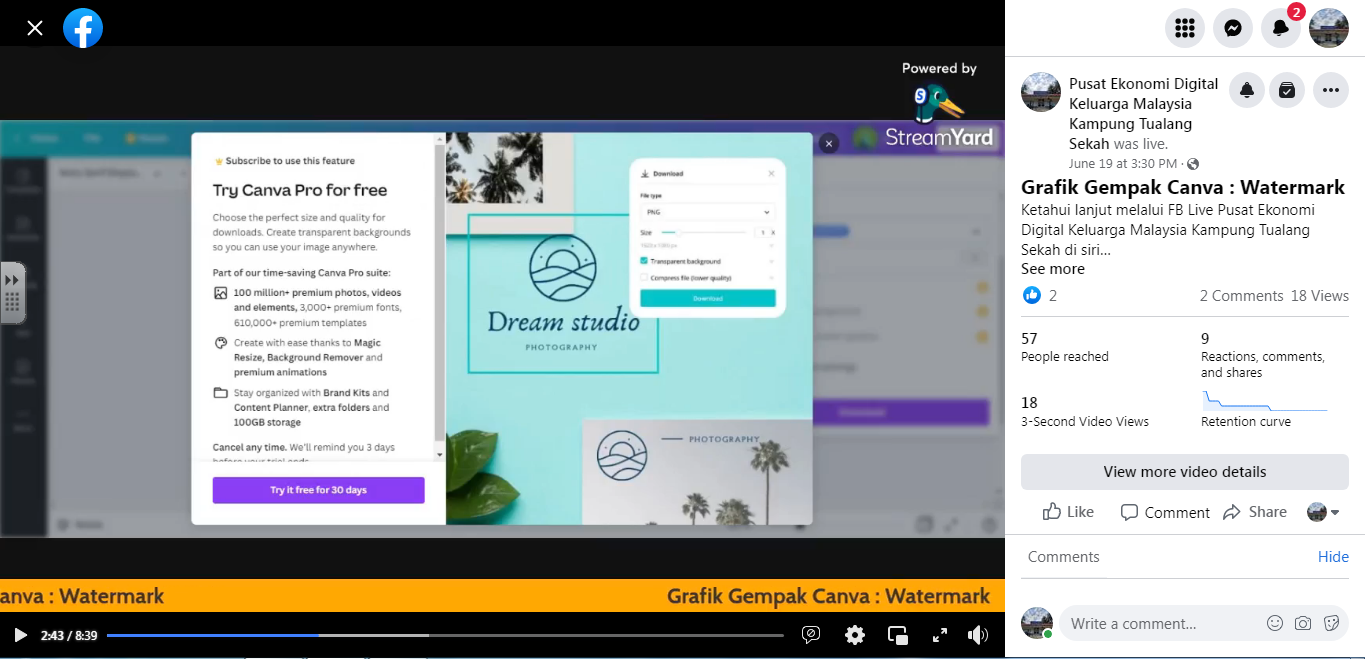Click the teal Download button in preview
Image resolution: width=1365 pixels, height=659 pixels.
[708, 298]
